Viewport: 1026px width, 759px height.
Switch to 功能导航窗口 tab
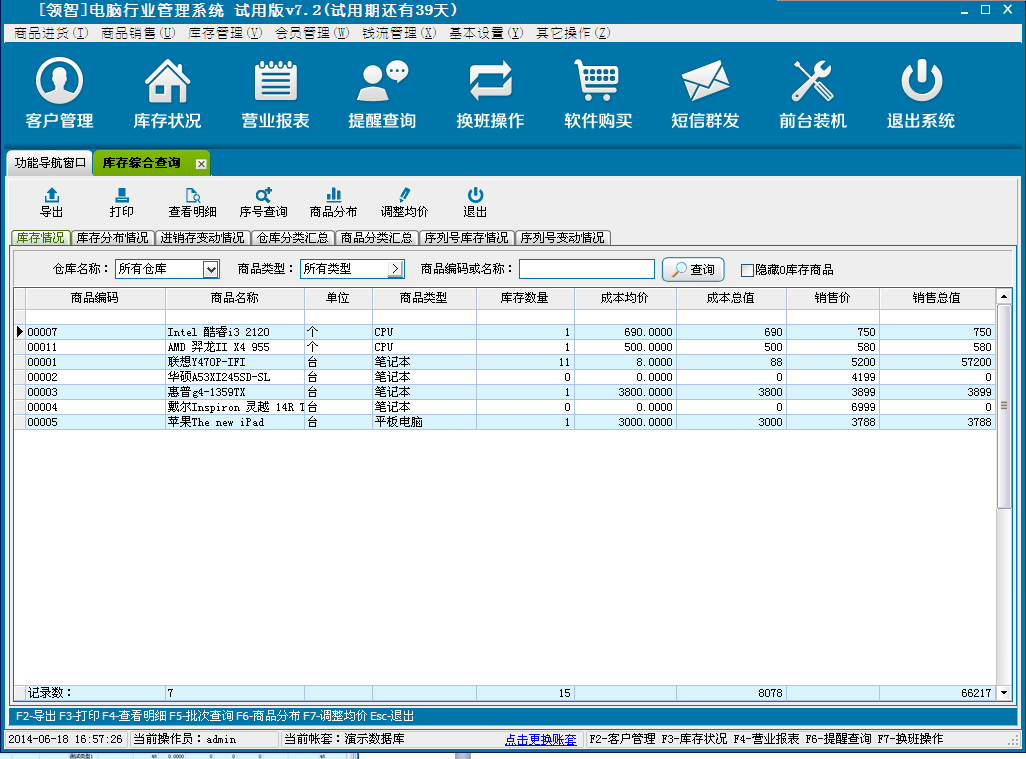tap(50, 162)
